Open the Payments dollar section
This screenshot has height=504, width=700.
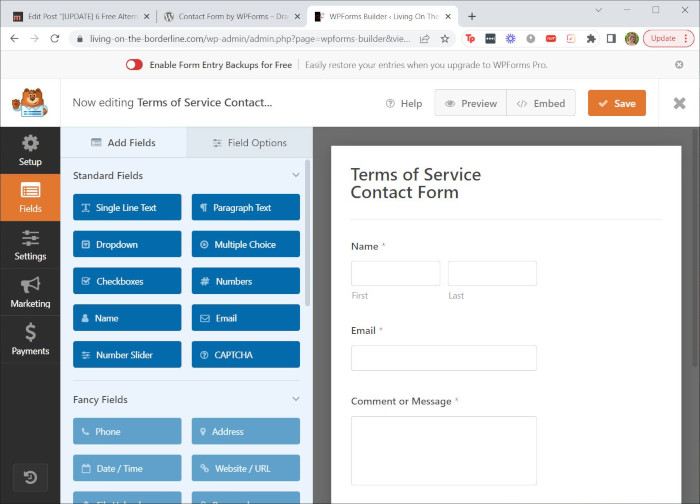pyautogui.click(x=30, y=339)
